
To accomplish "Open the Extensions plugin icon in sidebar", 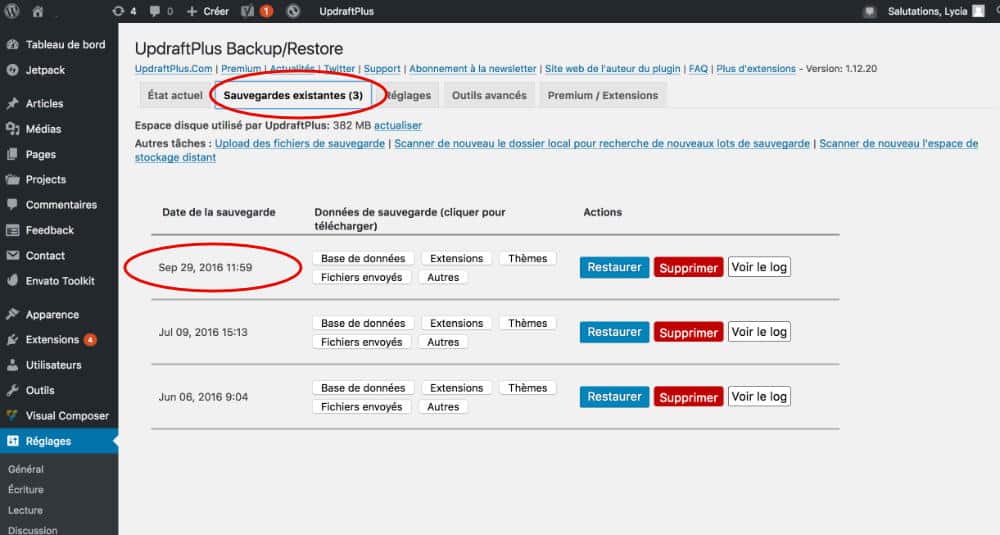I will [x=12, y=340].
